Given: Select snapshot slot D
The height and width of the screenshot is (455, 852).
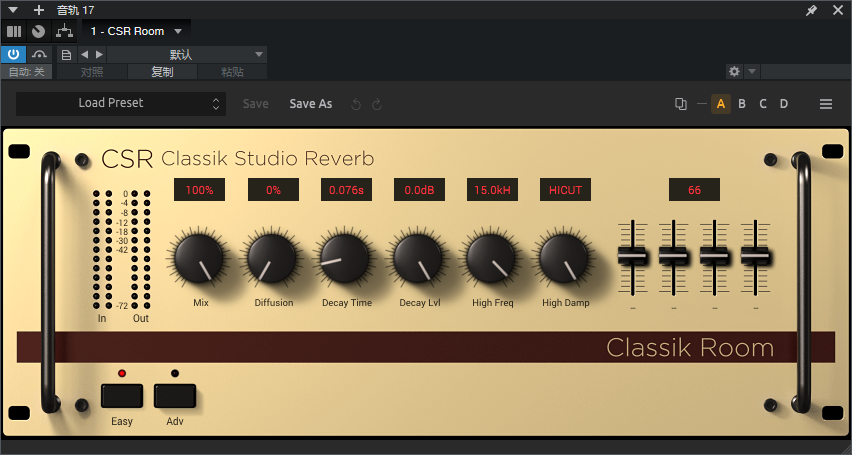Looking at the screenshot, I should (x=784, y=104).
